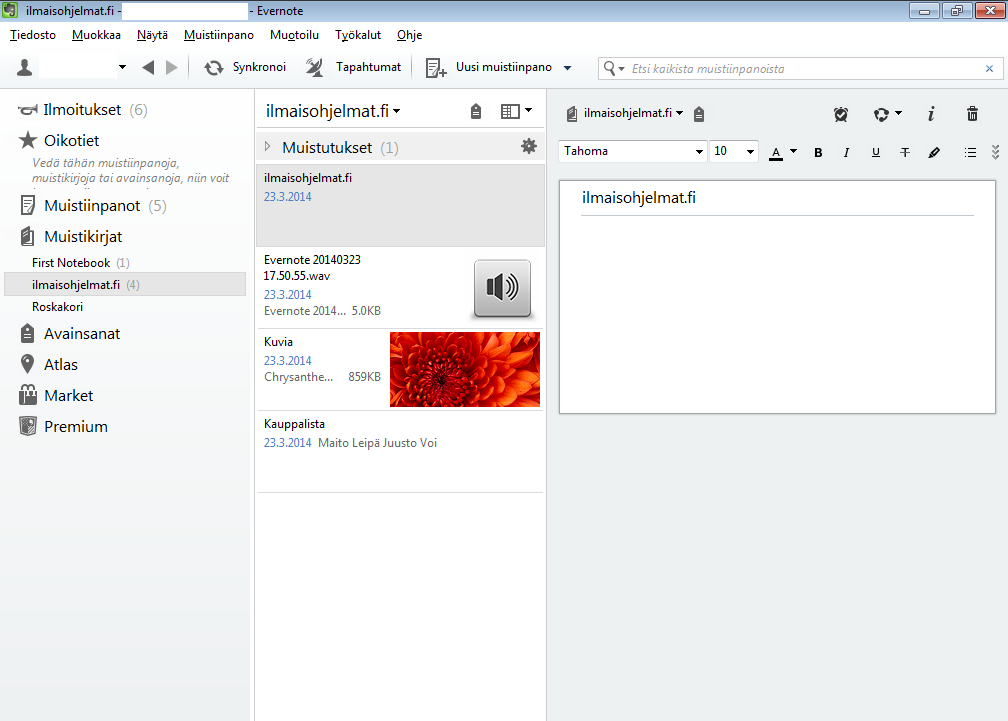Open the Tiedosto menu
The width and height of the screenshot is (1008, 721).
[33, 35]
